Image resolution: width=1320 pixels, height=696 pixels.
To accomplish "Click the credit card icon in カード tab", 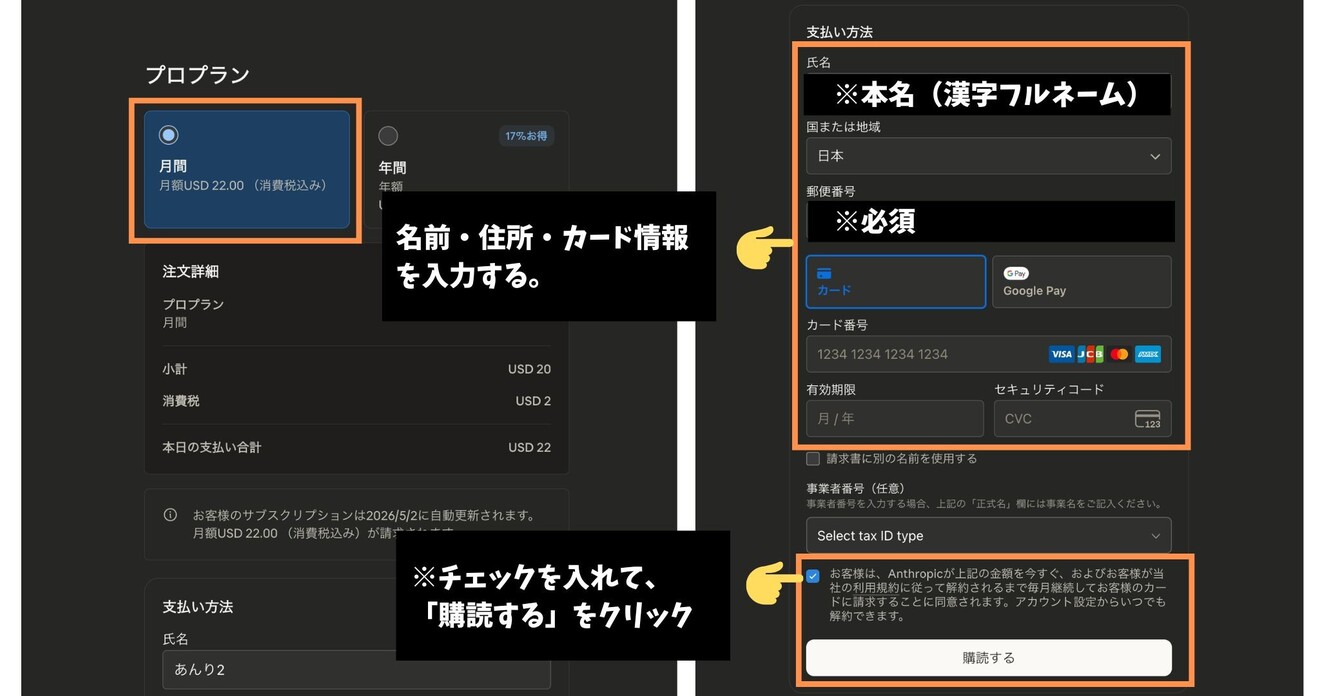I will (x=825, y=273).
